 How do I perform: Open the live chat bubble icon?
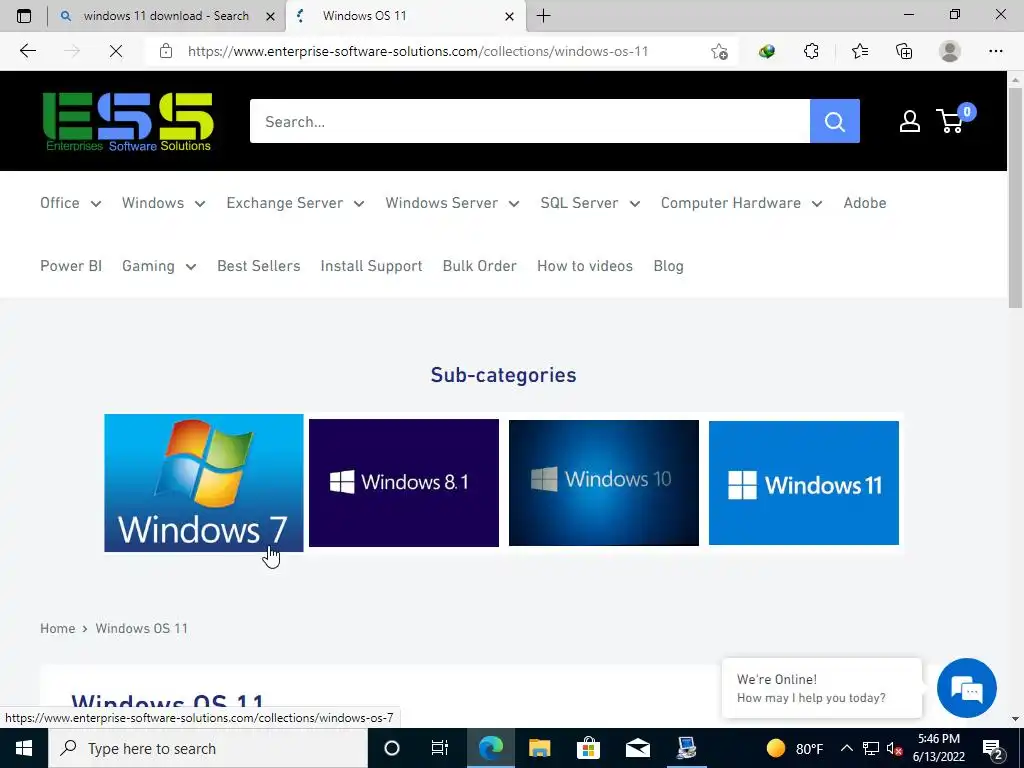point(967,688)
